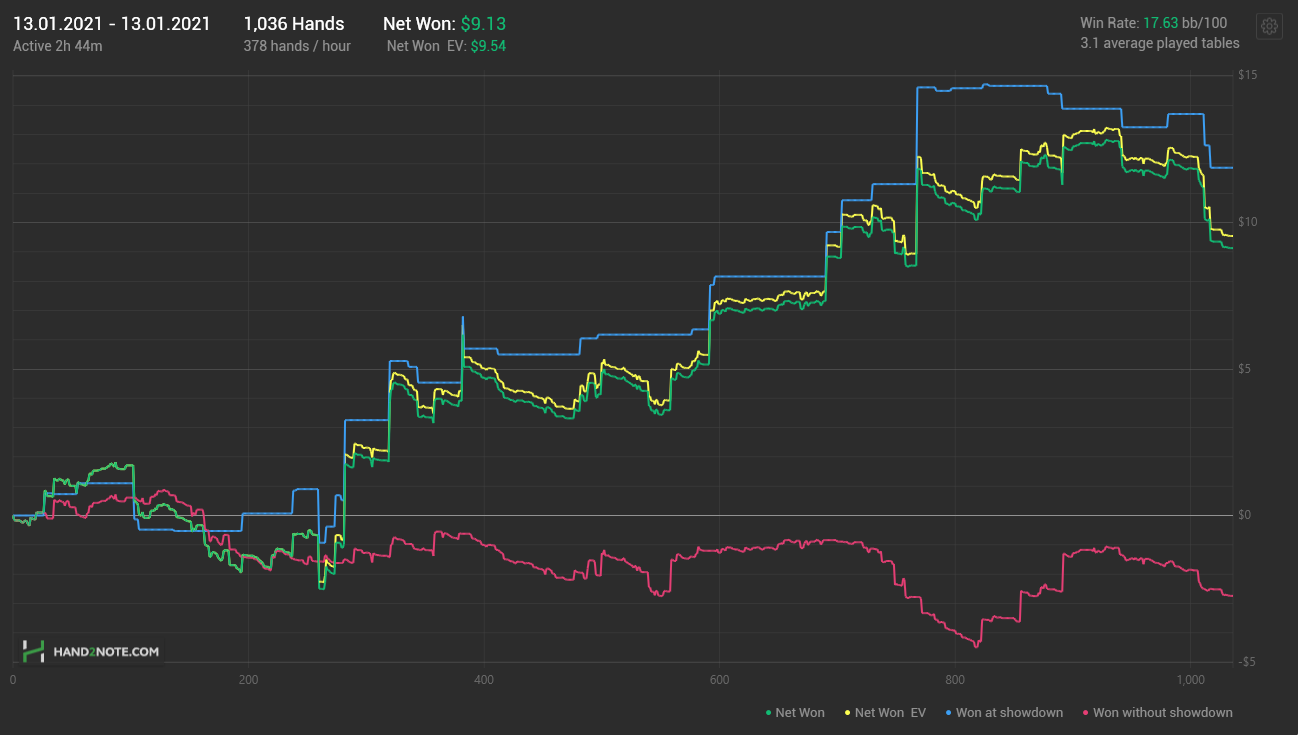Image resolution: width=1298 pixels, height=735 pixels.
Task: Select the date range 13.01.2021 - 13.01.2021
Action: click(x=112, y=24)
